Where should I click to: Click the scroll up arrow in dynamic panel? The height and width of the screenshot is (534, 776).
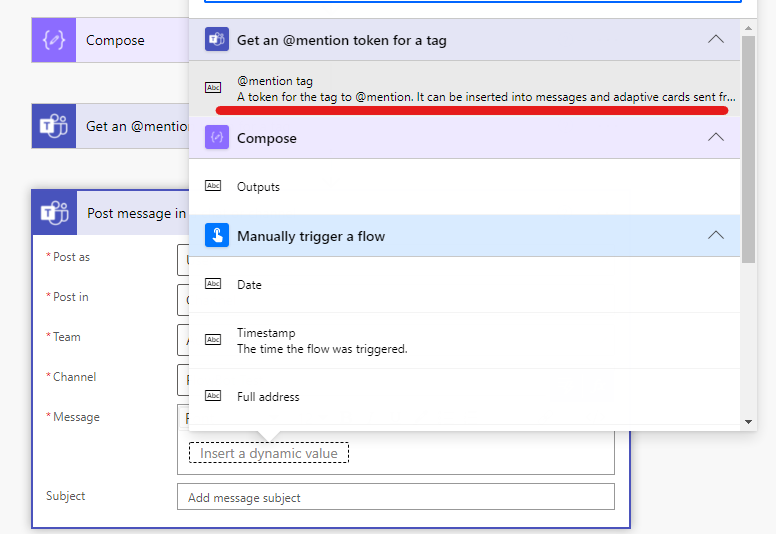tap(748, 28)
